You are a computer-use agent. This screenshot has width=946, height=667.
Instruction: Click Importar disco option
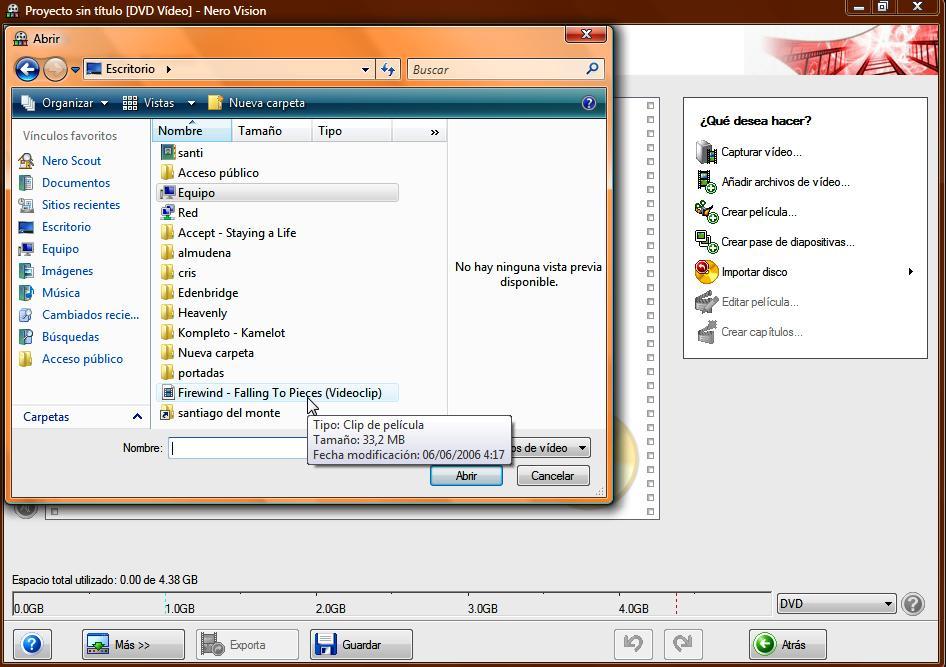click(x=741, y=272)
